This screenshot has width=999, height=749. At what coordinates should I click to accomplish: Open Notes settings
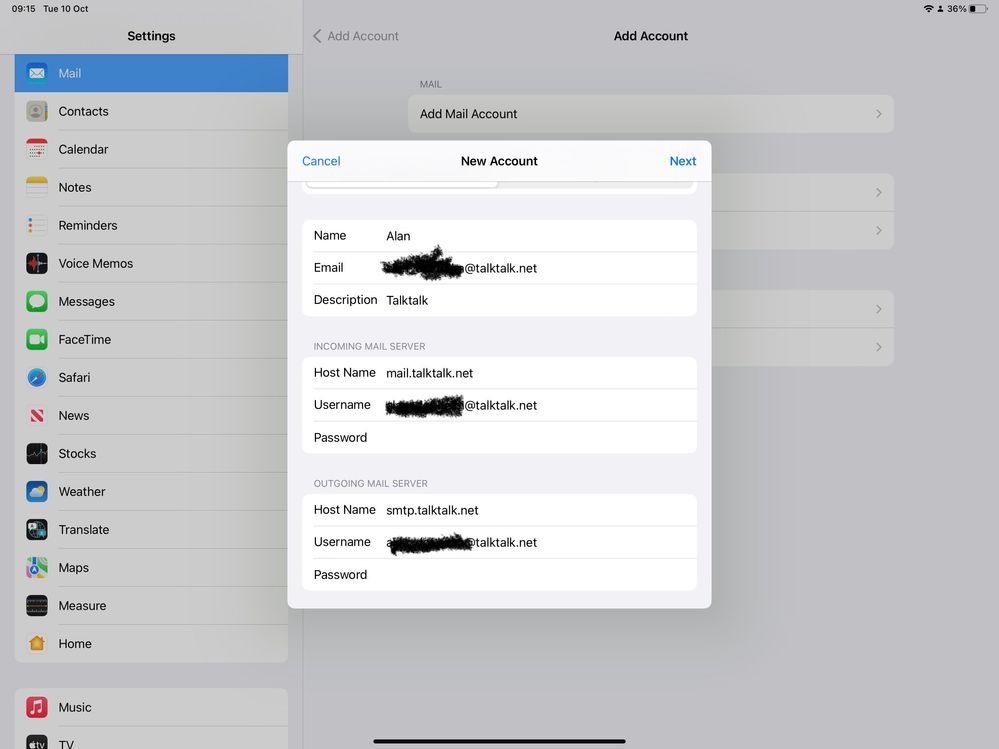[151, 187]
